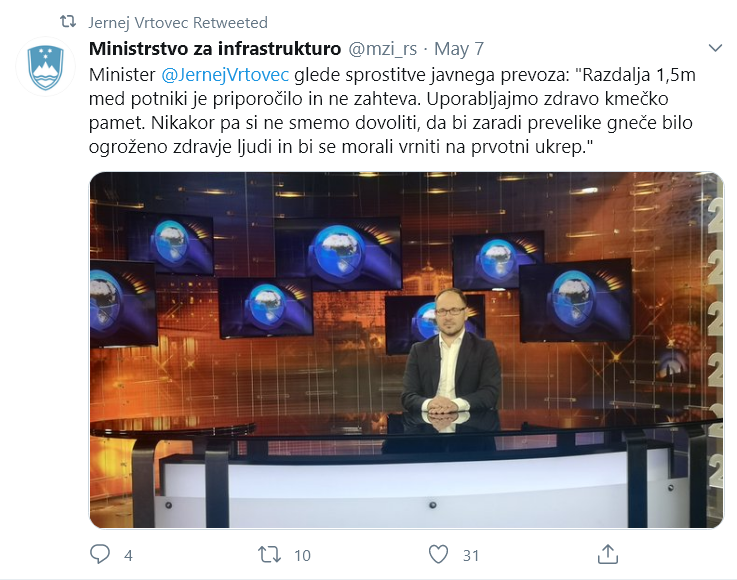Like the tweet with the heart icon
The image size is (737, 580).
pos(438,555)
